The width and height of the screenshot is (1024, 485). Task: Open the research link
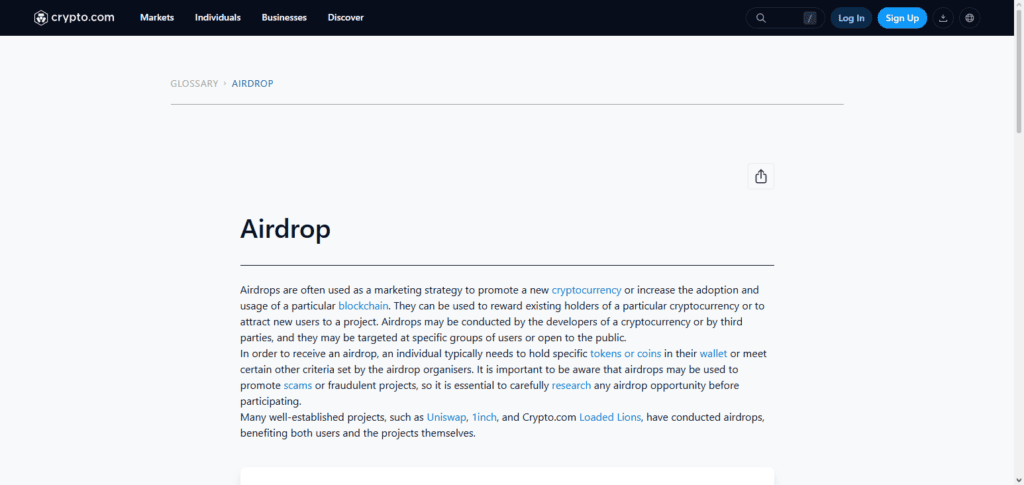(x=571, y=385)
